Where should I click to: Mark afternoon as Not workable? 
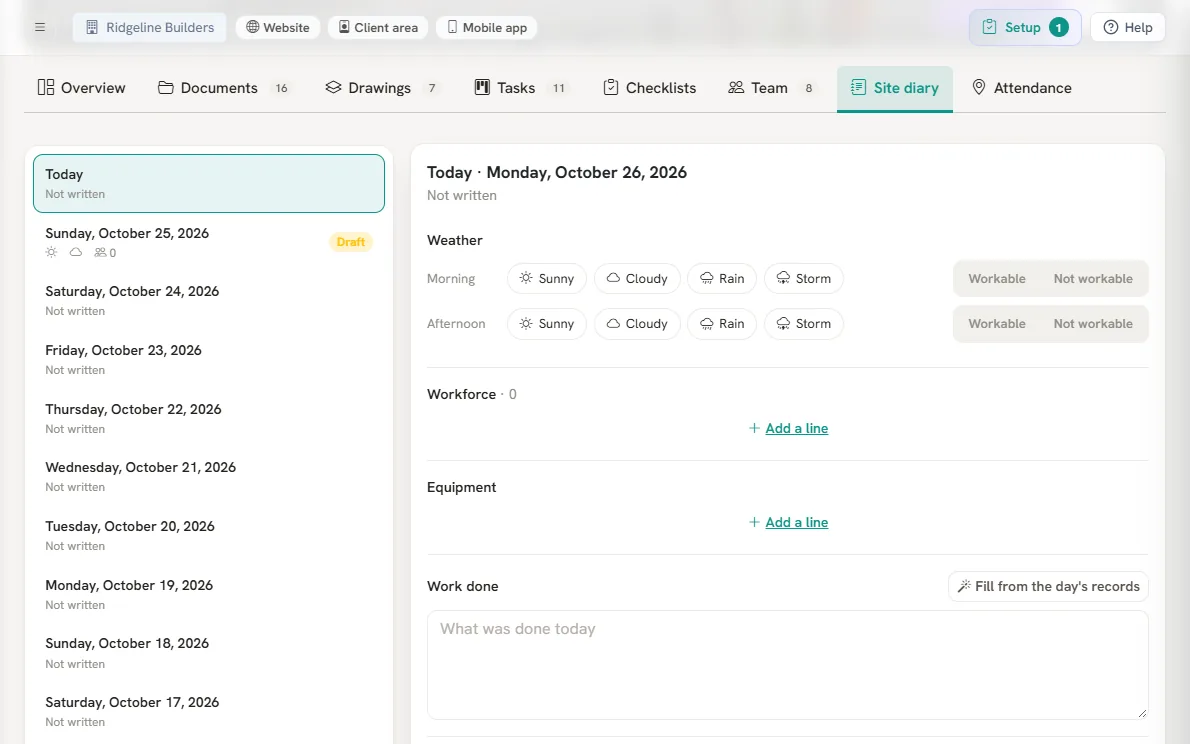coord(1093,323)
